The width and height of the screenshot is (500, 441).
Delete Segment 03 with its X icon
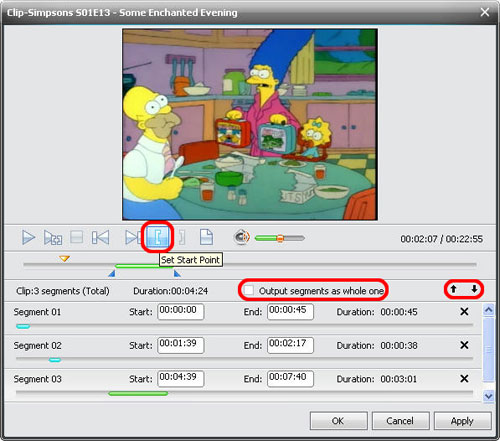[464, 379]
